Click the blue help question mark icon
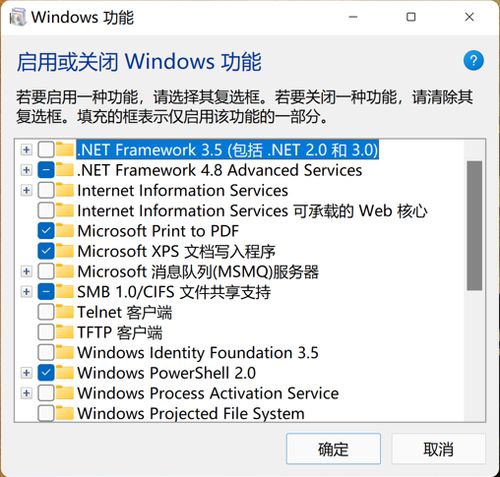Viewport: 500px width, 477px height. (x=473, y=60)
